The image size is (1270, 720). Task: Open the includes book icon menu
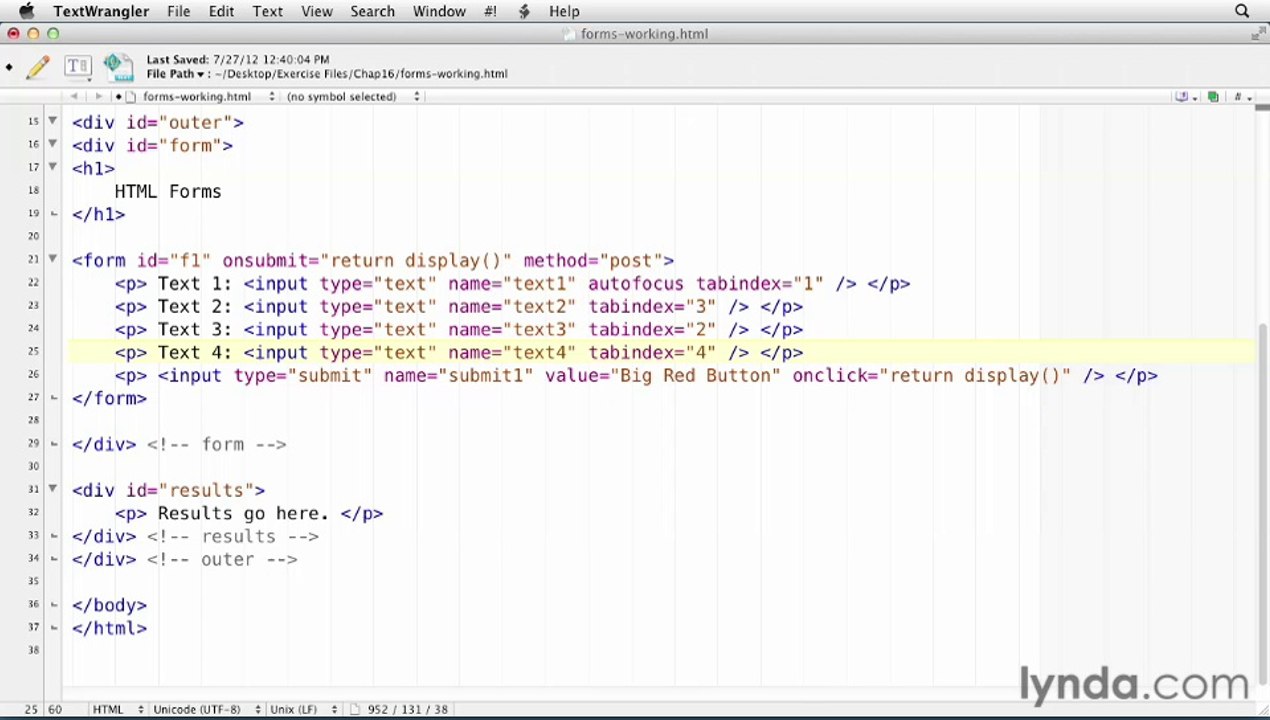[1184, 97]
